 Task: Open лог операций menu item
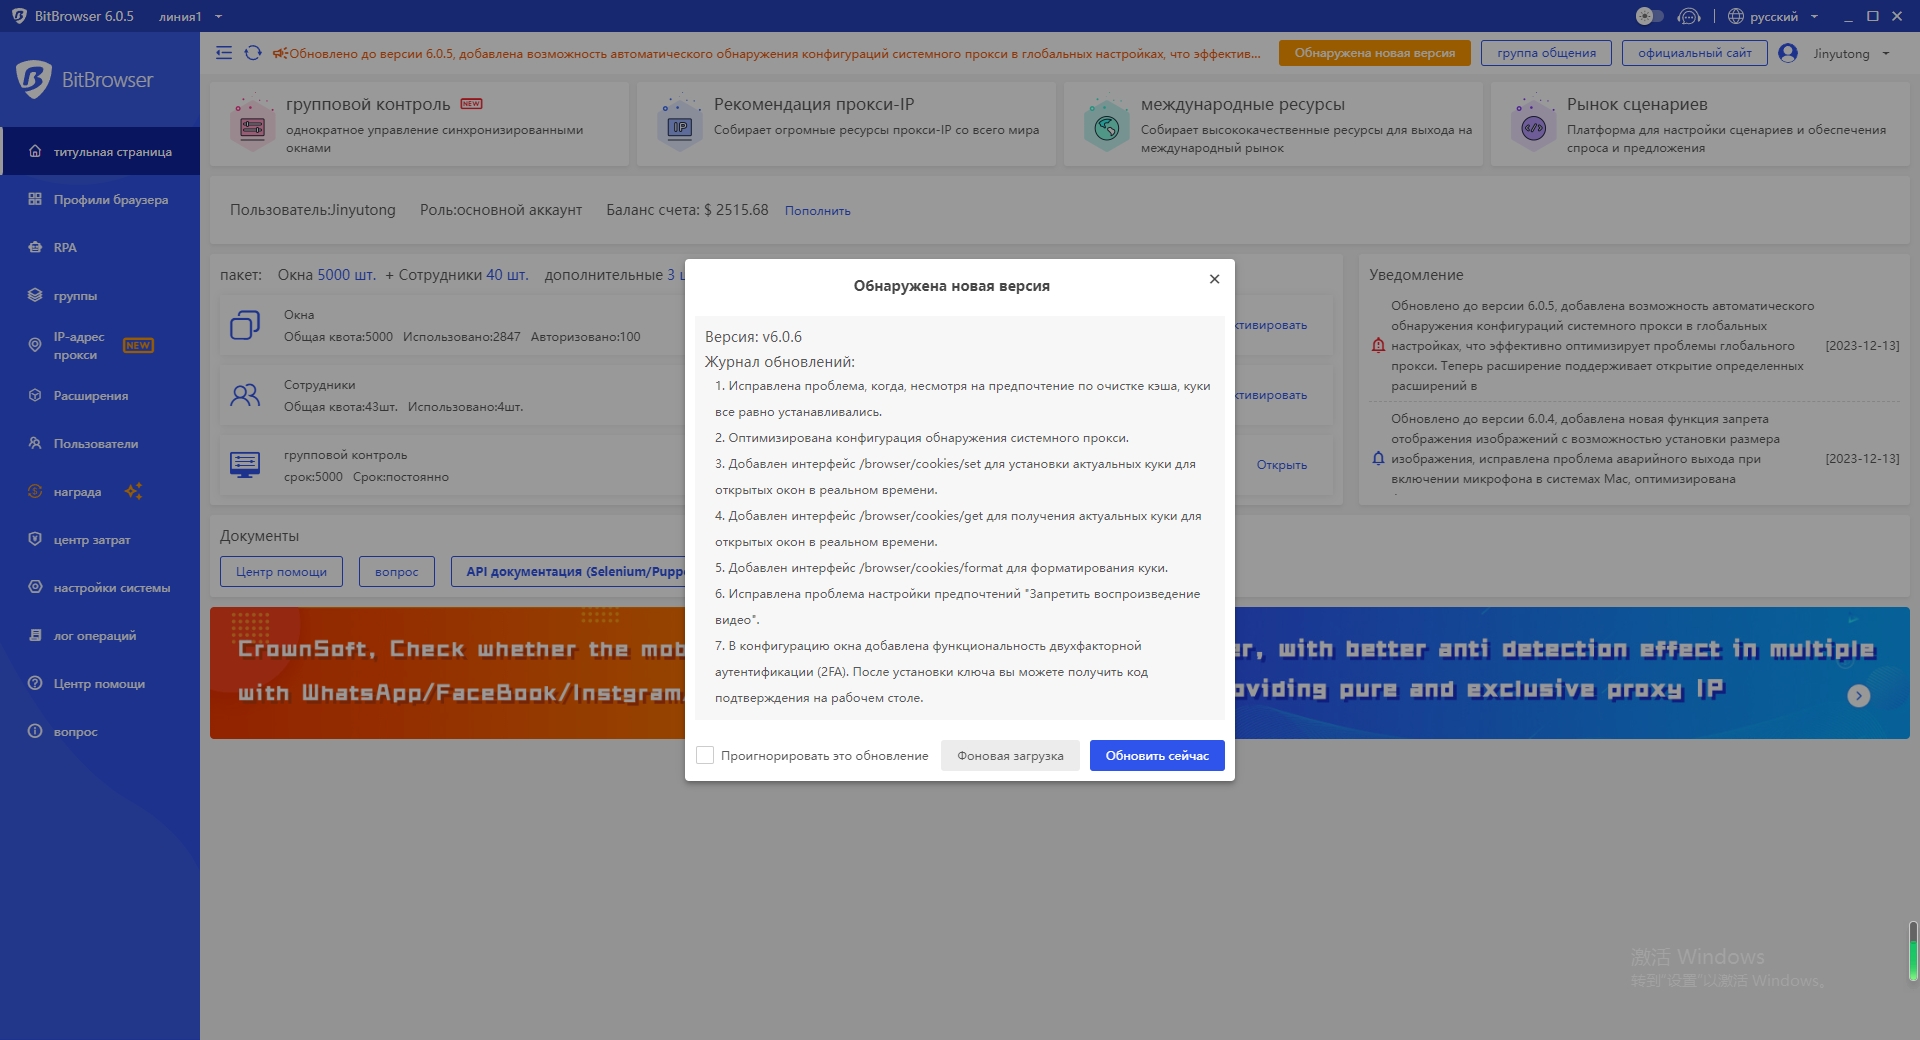(100, 635)
